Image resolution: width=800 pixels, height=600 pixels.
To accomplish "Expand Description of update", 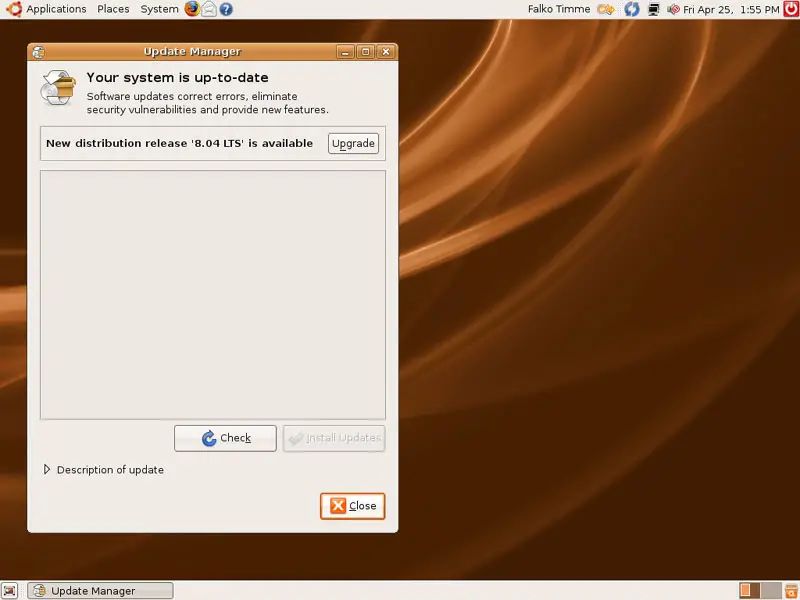I will tap(104, 469).
